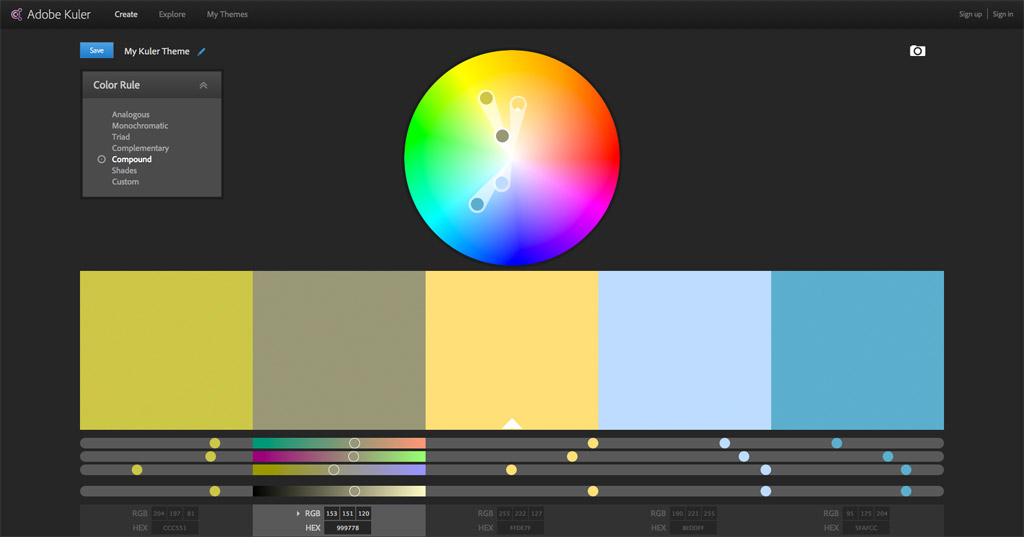Go to the My Themes tab
The height and width of the screenshot is (537, 1024).
point(227,14)
